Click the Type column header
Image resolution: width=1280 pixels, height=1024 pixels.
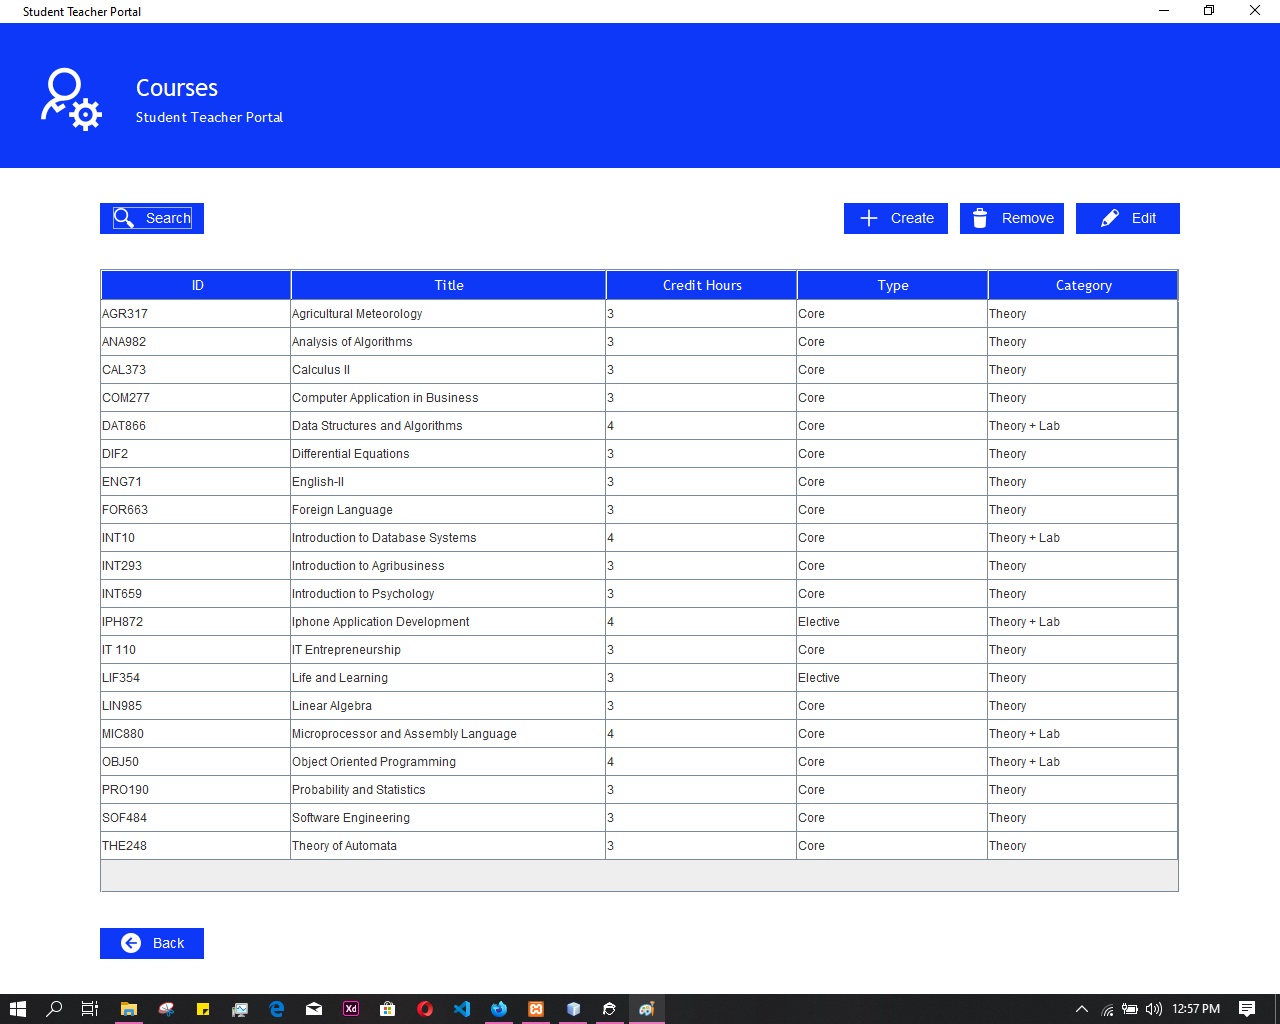click(x=893, y=285)
